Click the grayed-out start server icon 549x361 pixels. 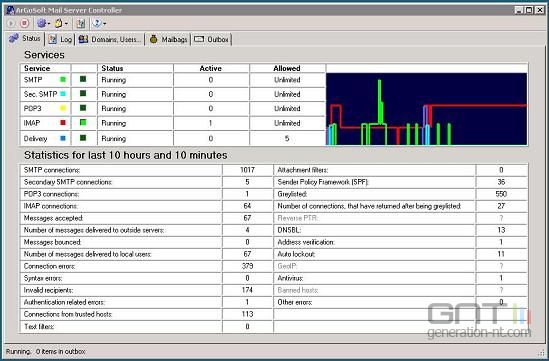[x=11, y=23]
